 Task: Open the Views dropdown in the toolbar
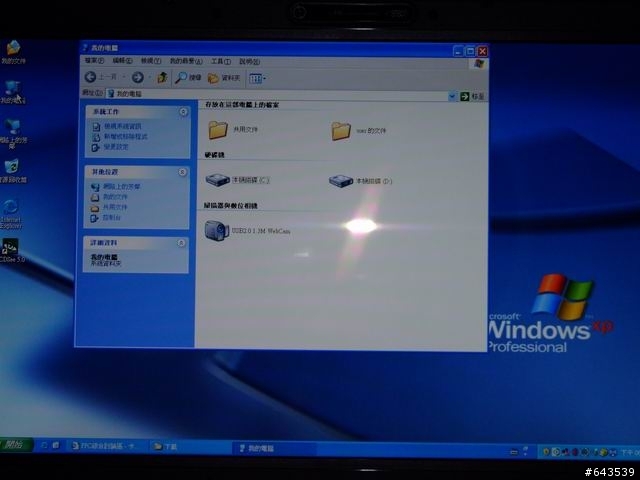257,78
